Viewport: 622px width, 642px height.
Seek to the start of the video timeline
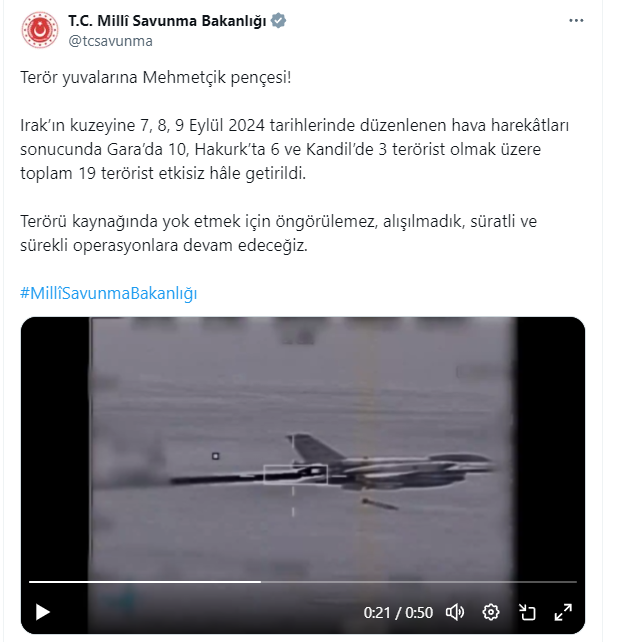click(30, 581)
